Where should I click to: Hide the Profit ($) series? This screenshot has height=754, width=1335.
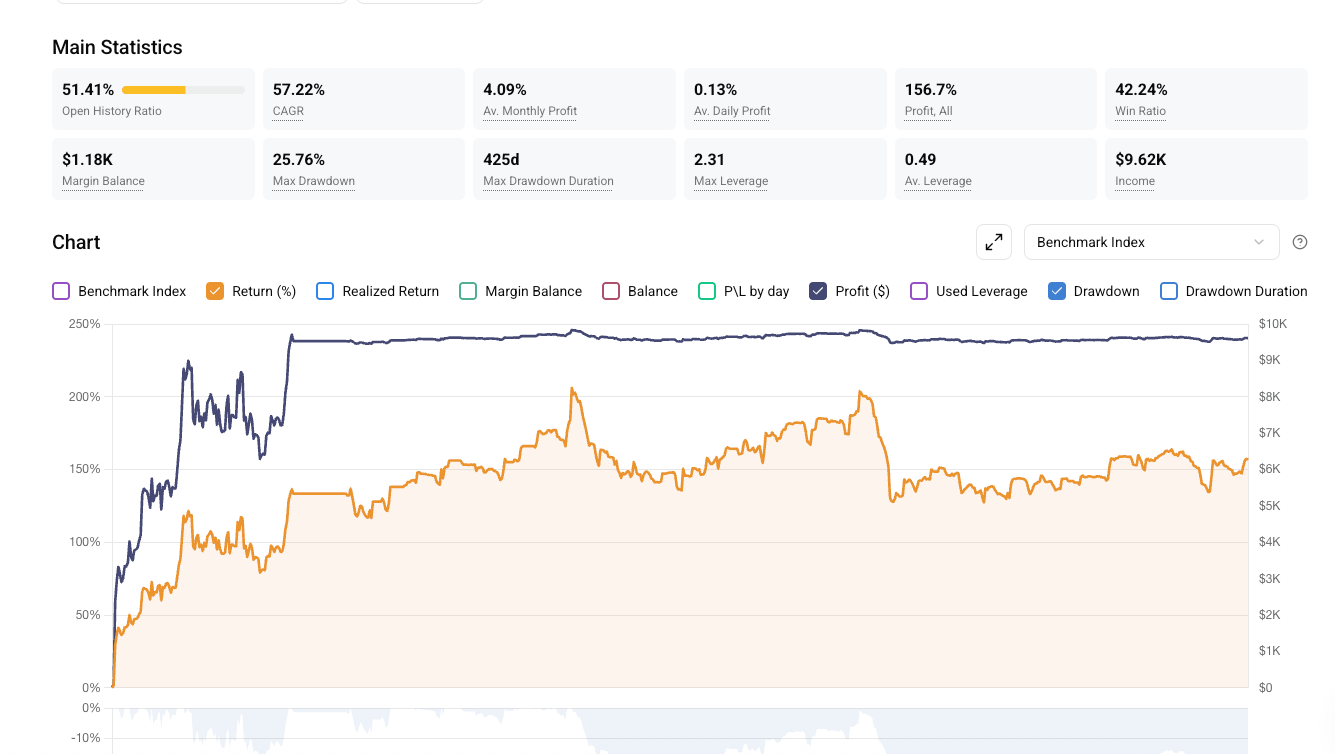point(818,291)
